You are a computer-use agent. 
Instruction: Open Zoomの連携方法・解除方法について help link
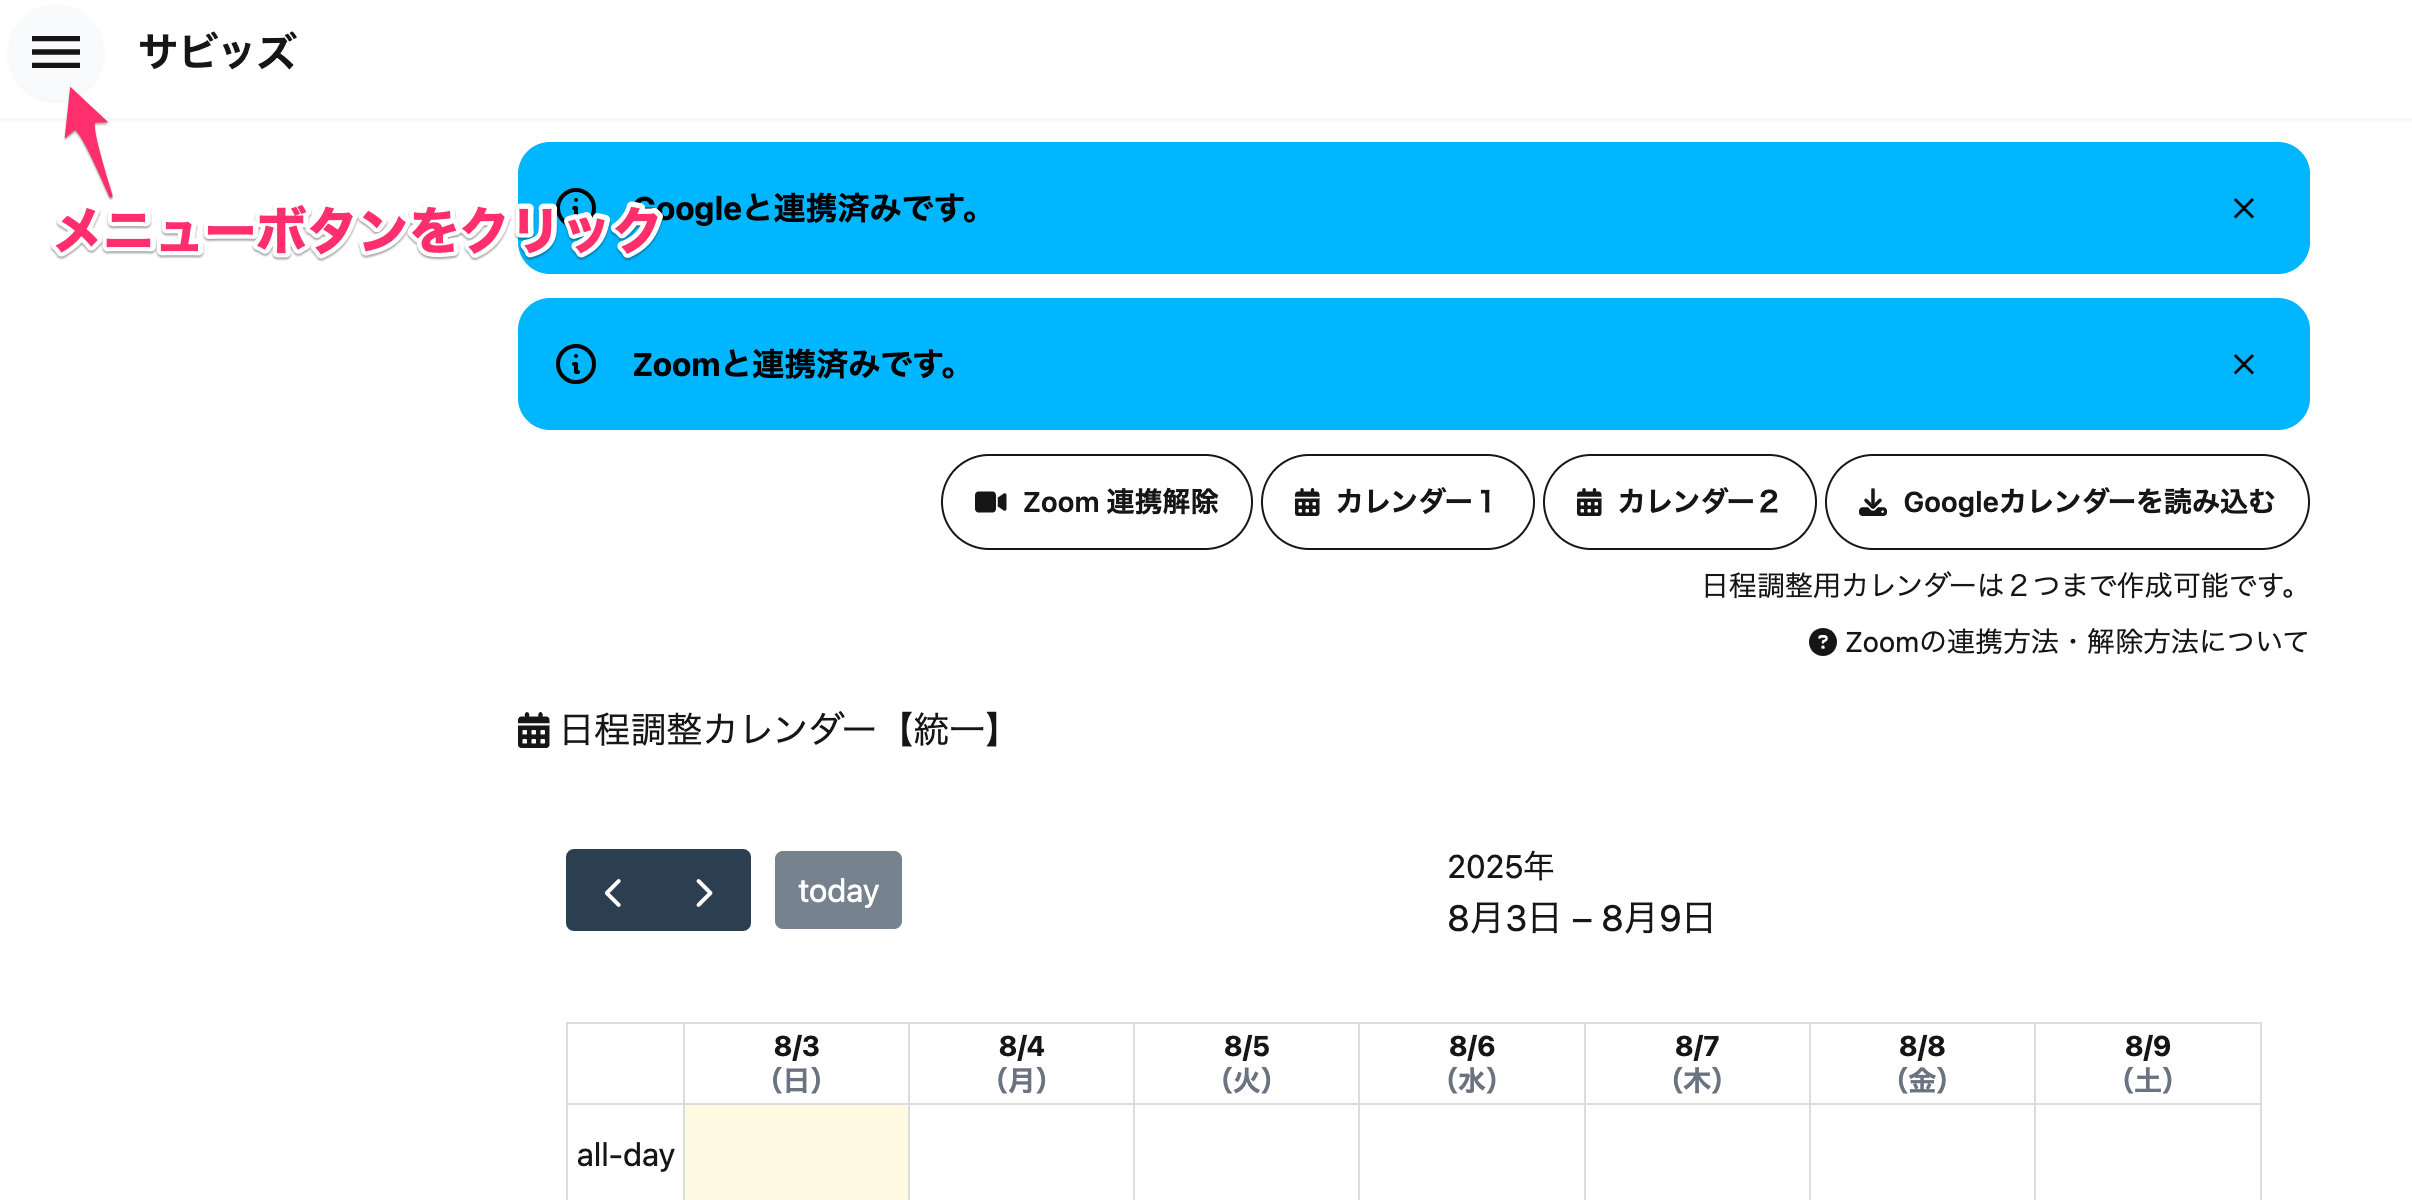[2075, 642]
